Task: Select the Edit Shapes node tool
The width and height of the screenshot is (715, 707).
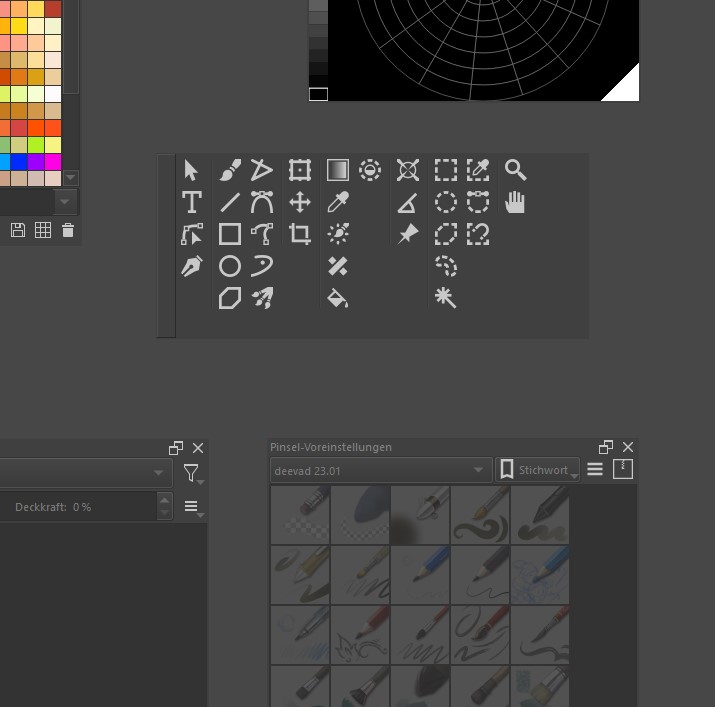Action: [192, 234]
